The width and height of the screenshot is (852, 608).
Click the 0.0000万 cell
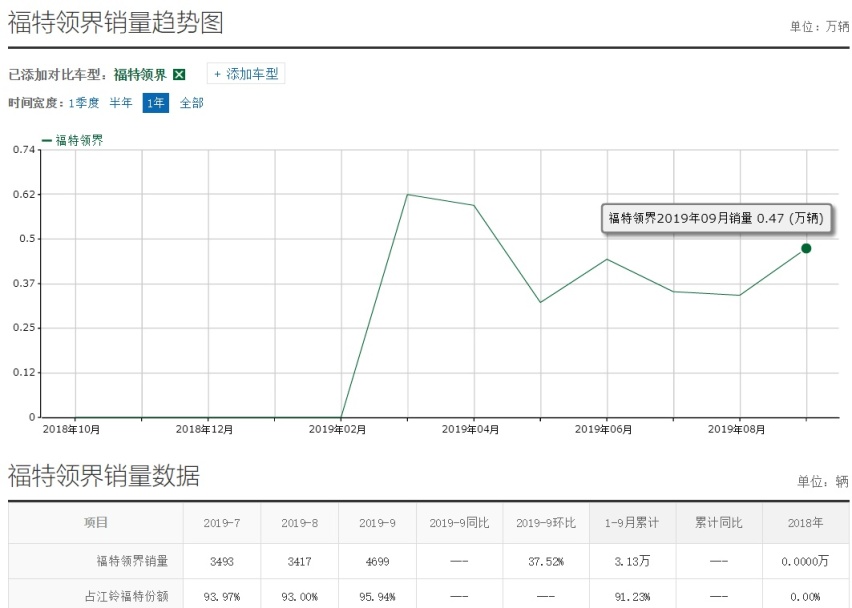pyautogui.click(x=805, y=561)
